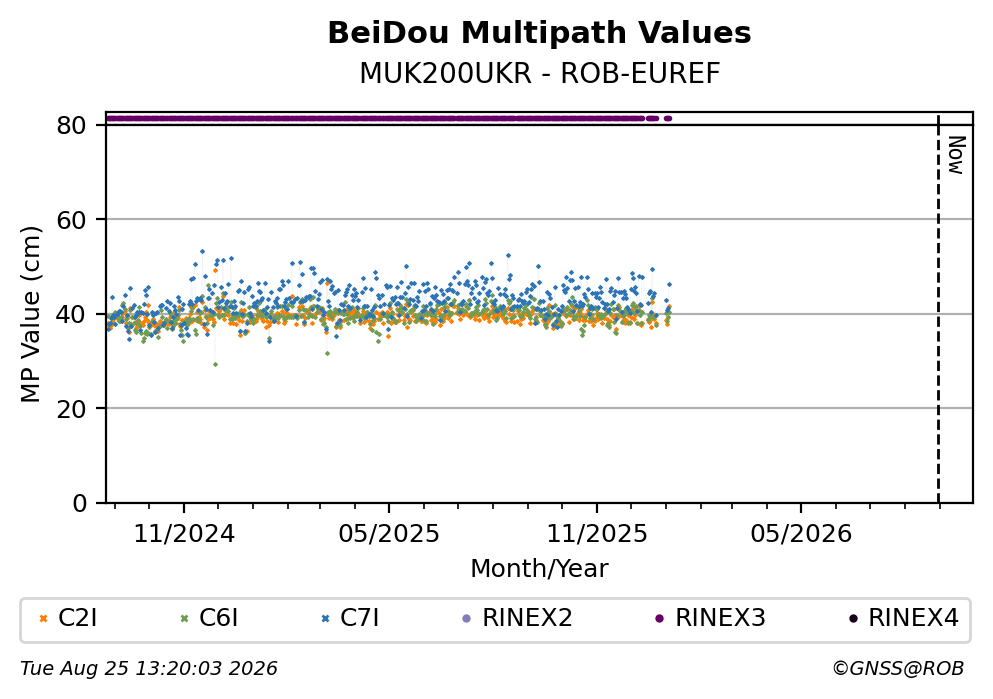
Task: Click the dashed Now marker line
Action: [939, 308]
